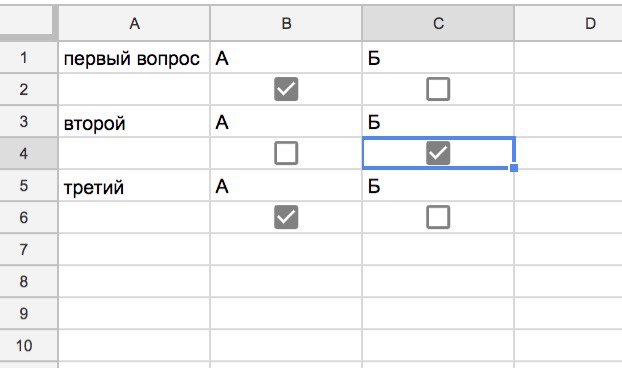Viewport: 622px width, 368px height.
Task: Click the highlighted column C header
Action: (438, 23)
